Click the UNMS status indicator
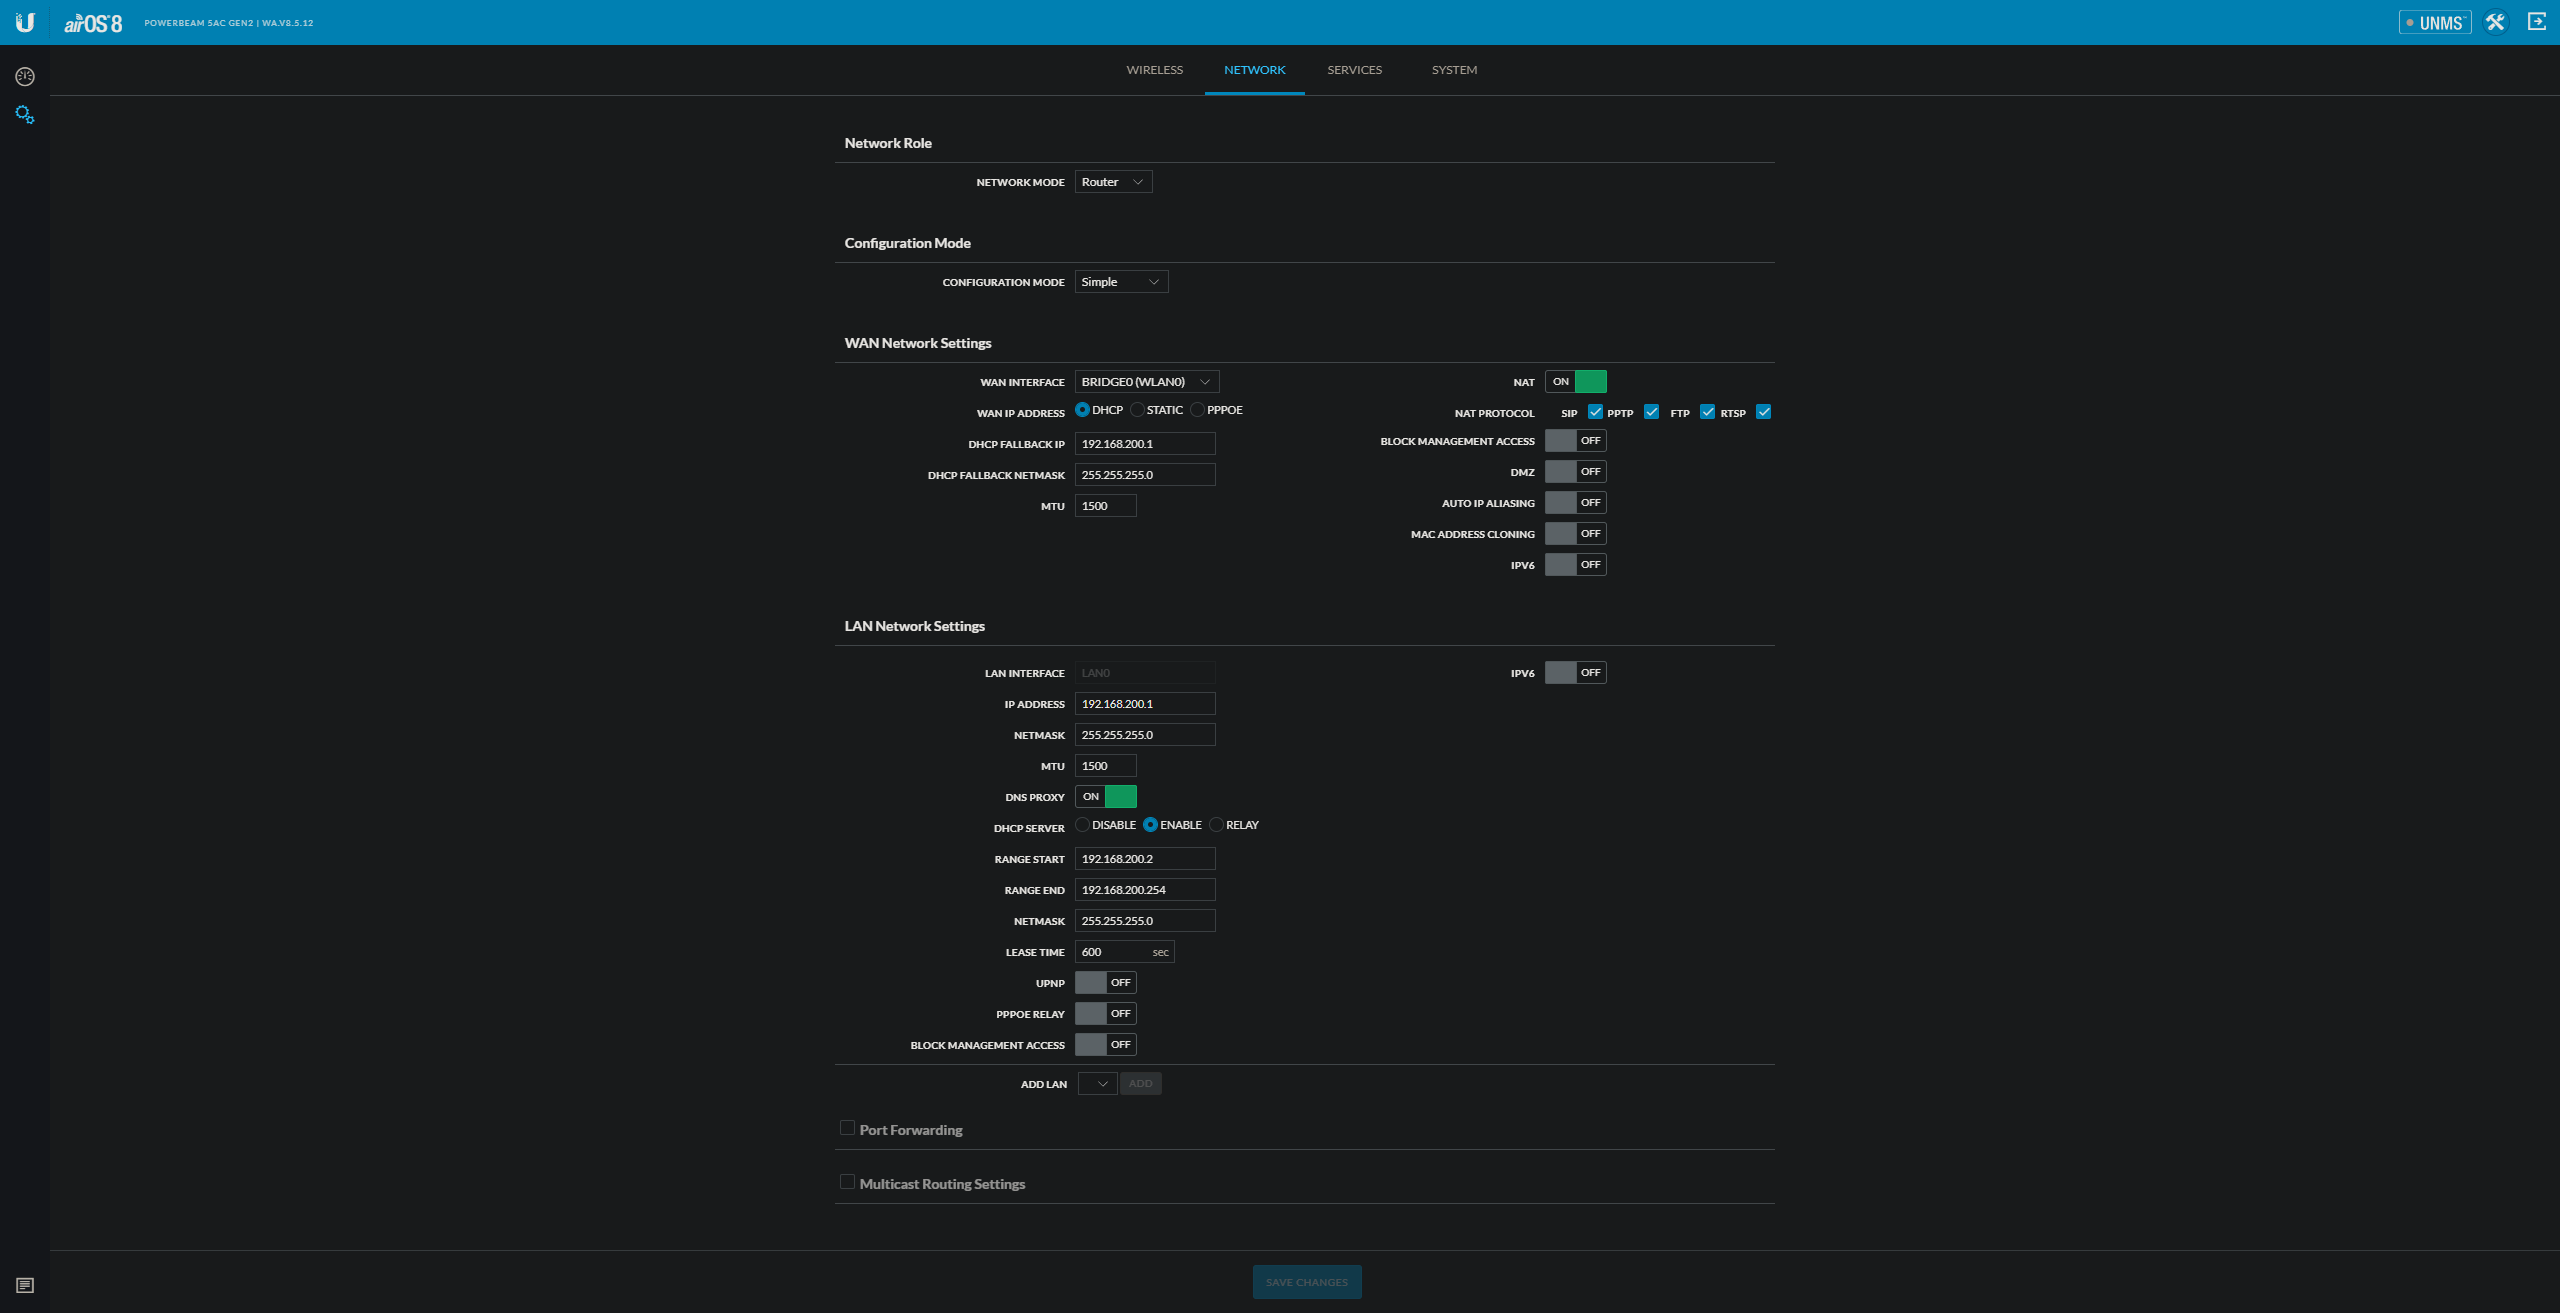 coord(2434,22)
